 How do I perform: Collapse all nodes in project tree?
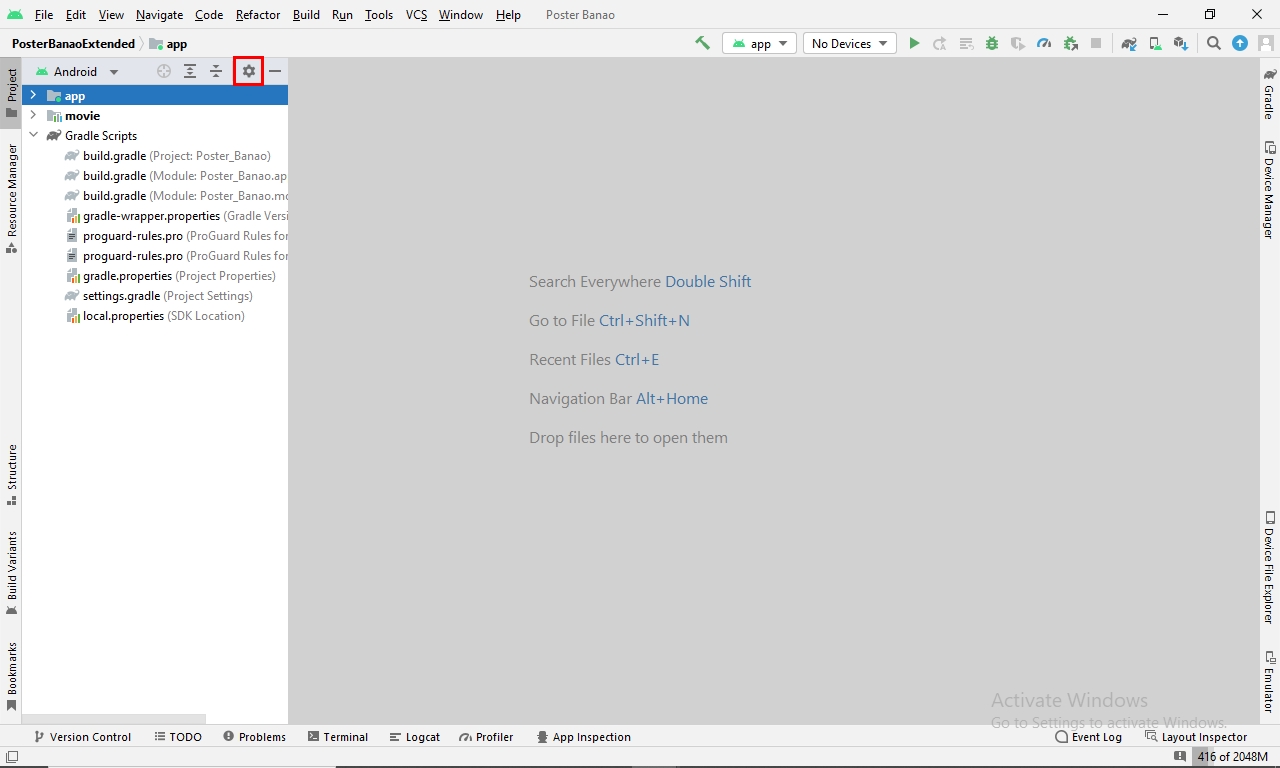point(216,71)
